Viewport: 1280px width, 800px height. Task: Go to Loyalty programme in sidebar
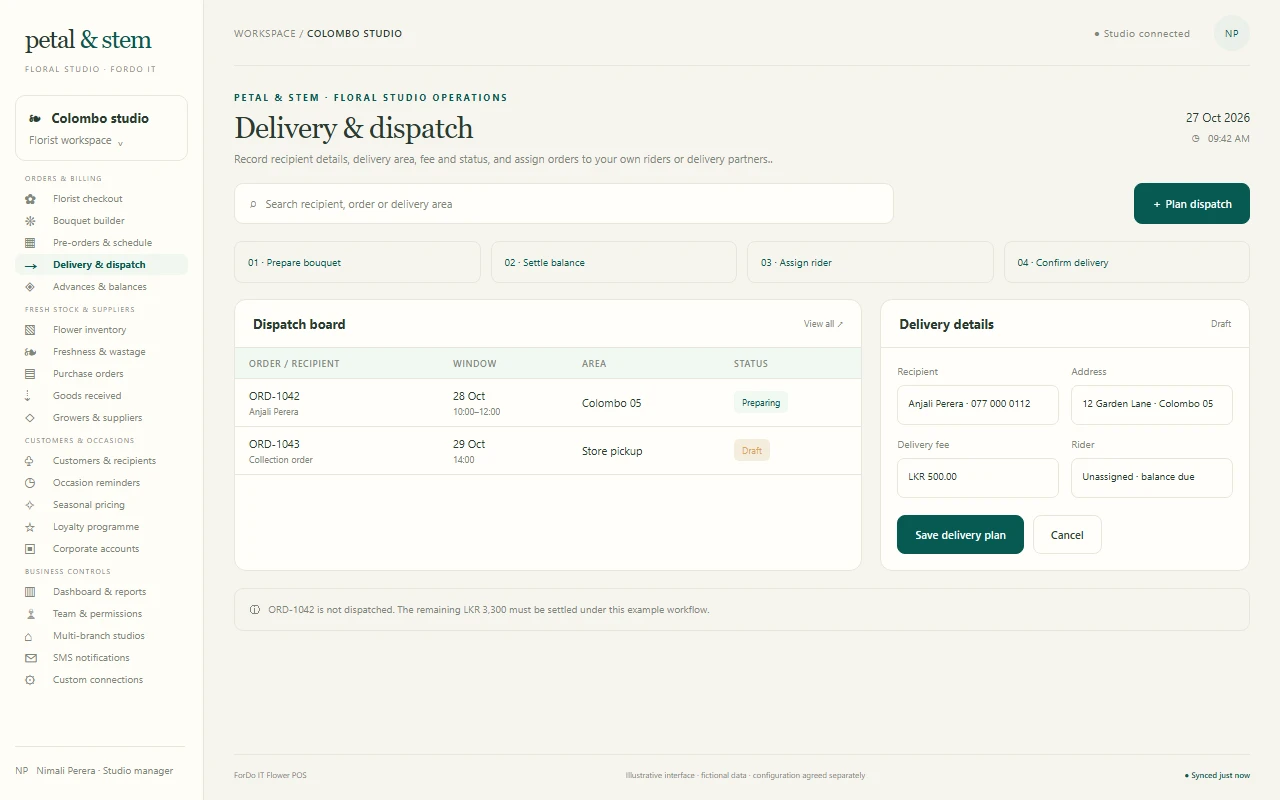pyautogui.click(x=101, y=527)
